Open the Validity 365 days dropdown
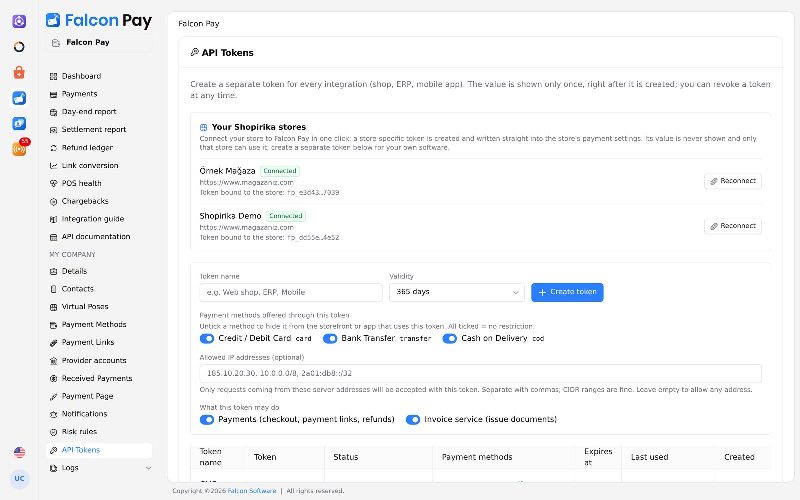Image resolution: width=800 pixels, height=500 pixels. point(457,292)
